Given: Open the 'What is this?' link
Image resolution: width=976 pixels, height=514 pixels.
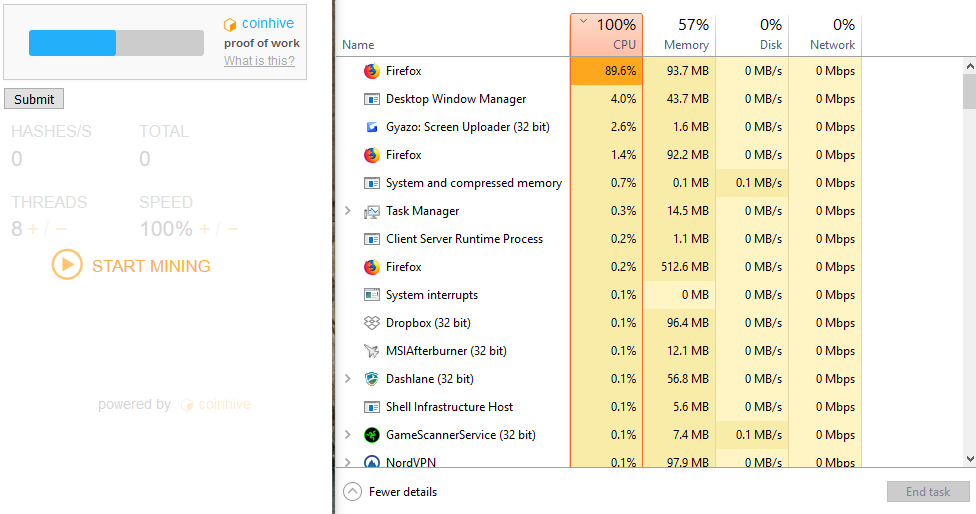Looking at the screenshot, I should pyautogui.click(x=259, y=61).
